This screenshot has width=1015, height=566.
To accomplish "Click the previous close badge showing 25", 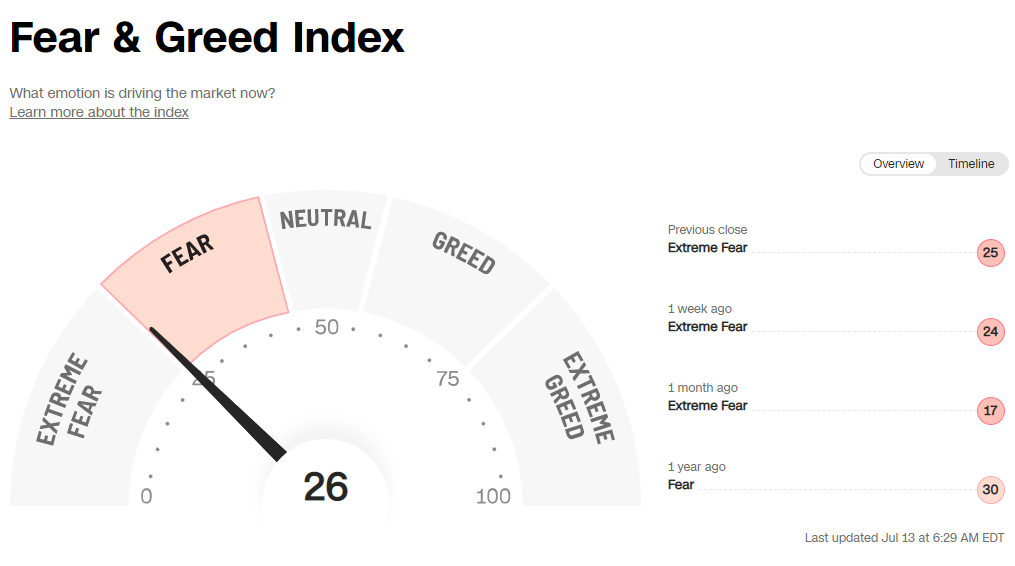I will pos(990,253).
